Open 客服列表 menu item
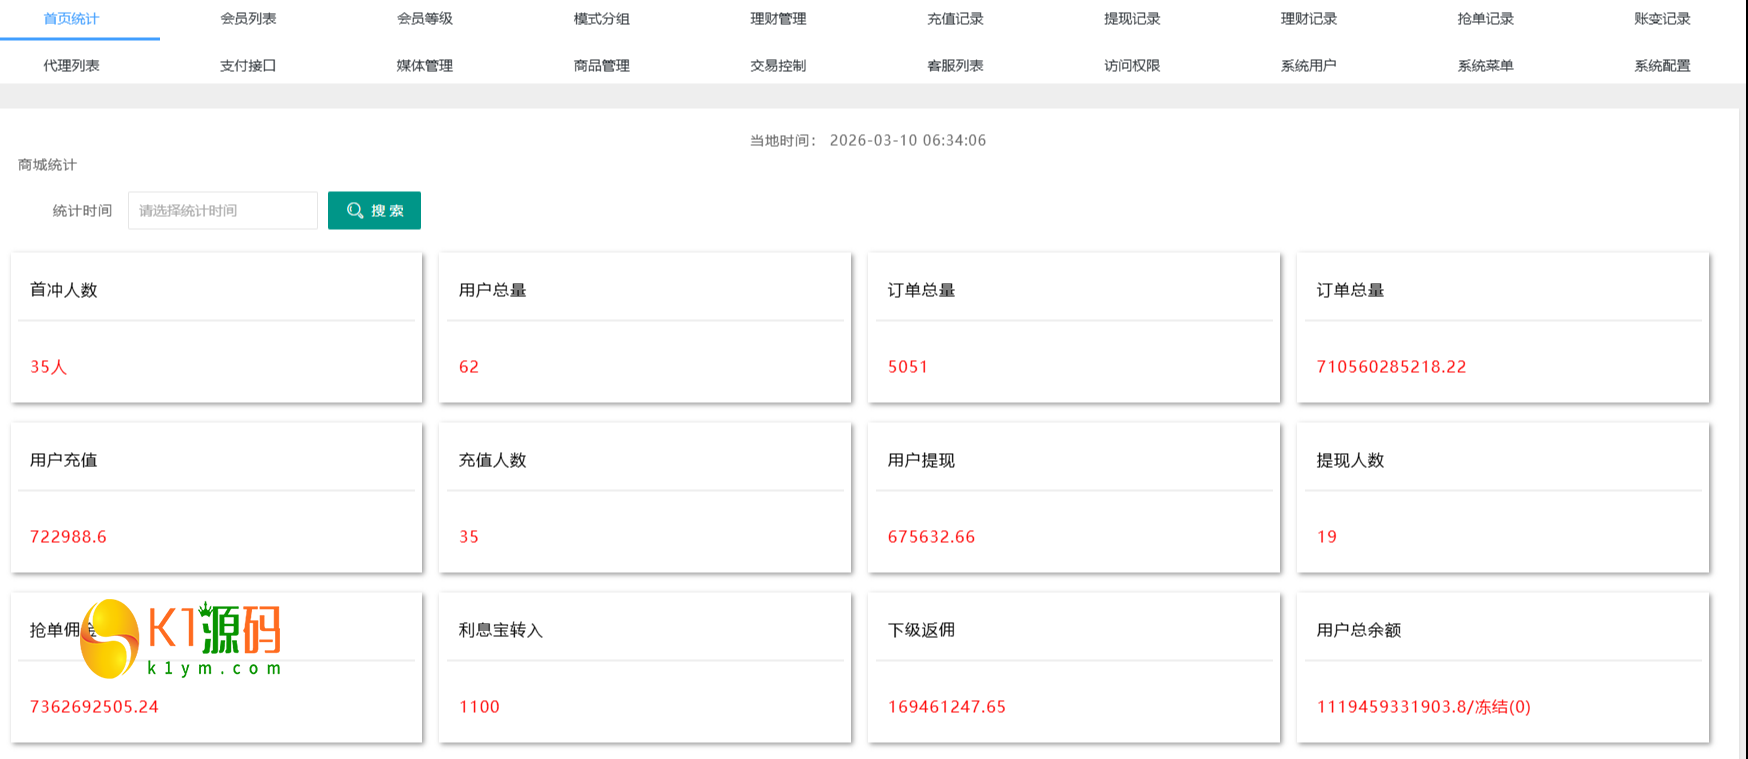The image size is (1748, 759). 955,66
